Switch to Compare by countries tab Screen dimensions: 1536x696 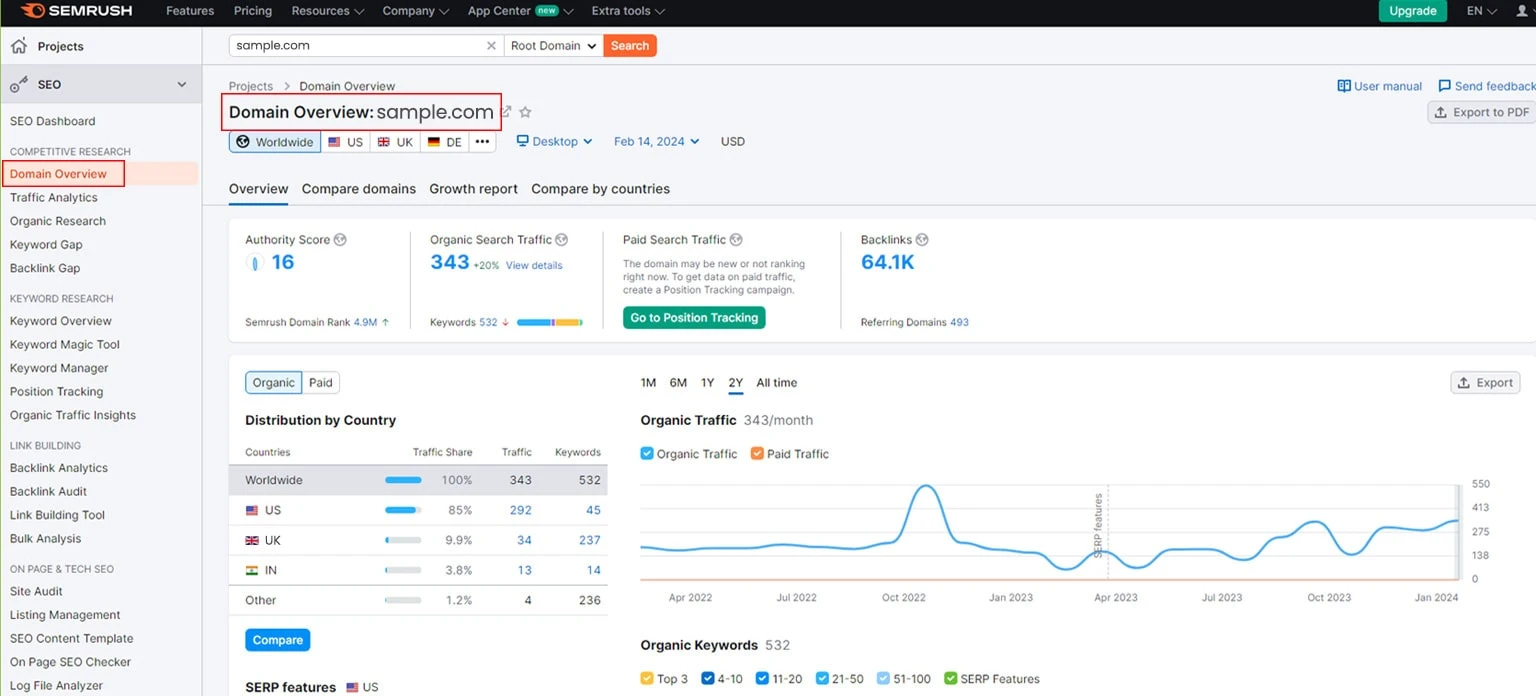point(601,189)
